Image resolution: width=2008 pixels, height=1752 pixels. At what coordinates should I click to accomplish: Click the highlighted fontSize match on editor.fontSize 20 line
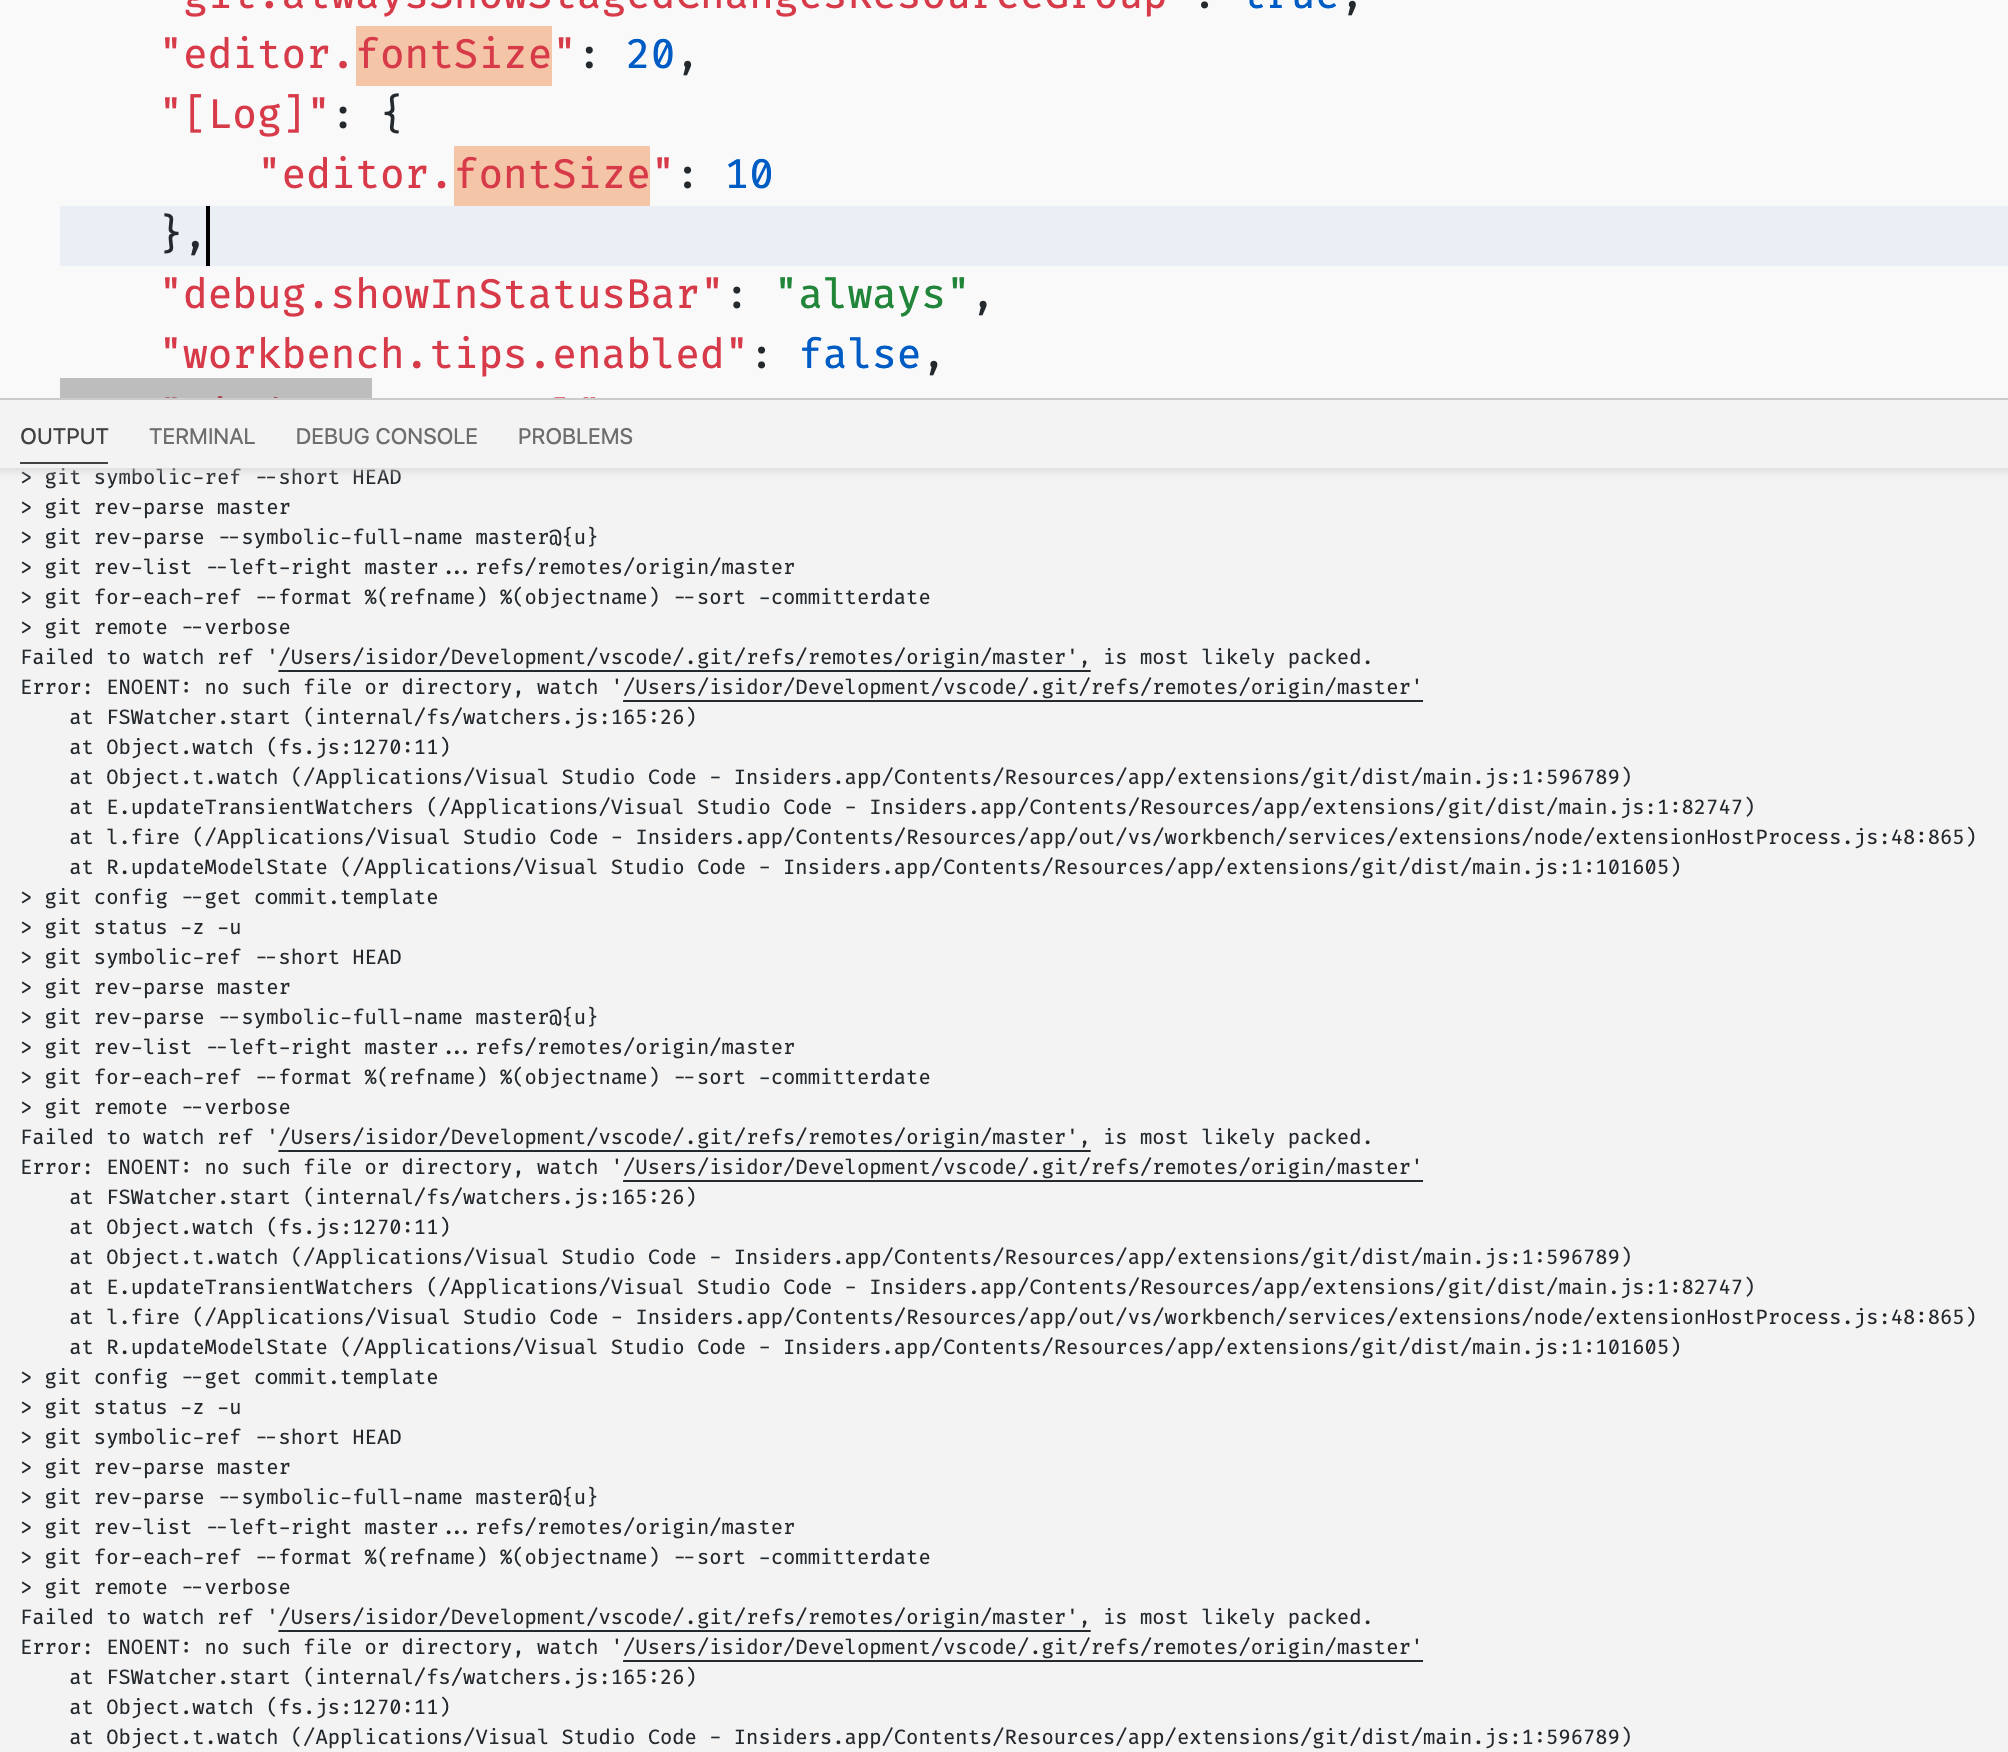coord(453,54)
